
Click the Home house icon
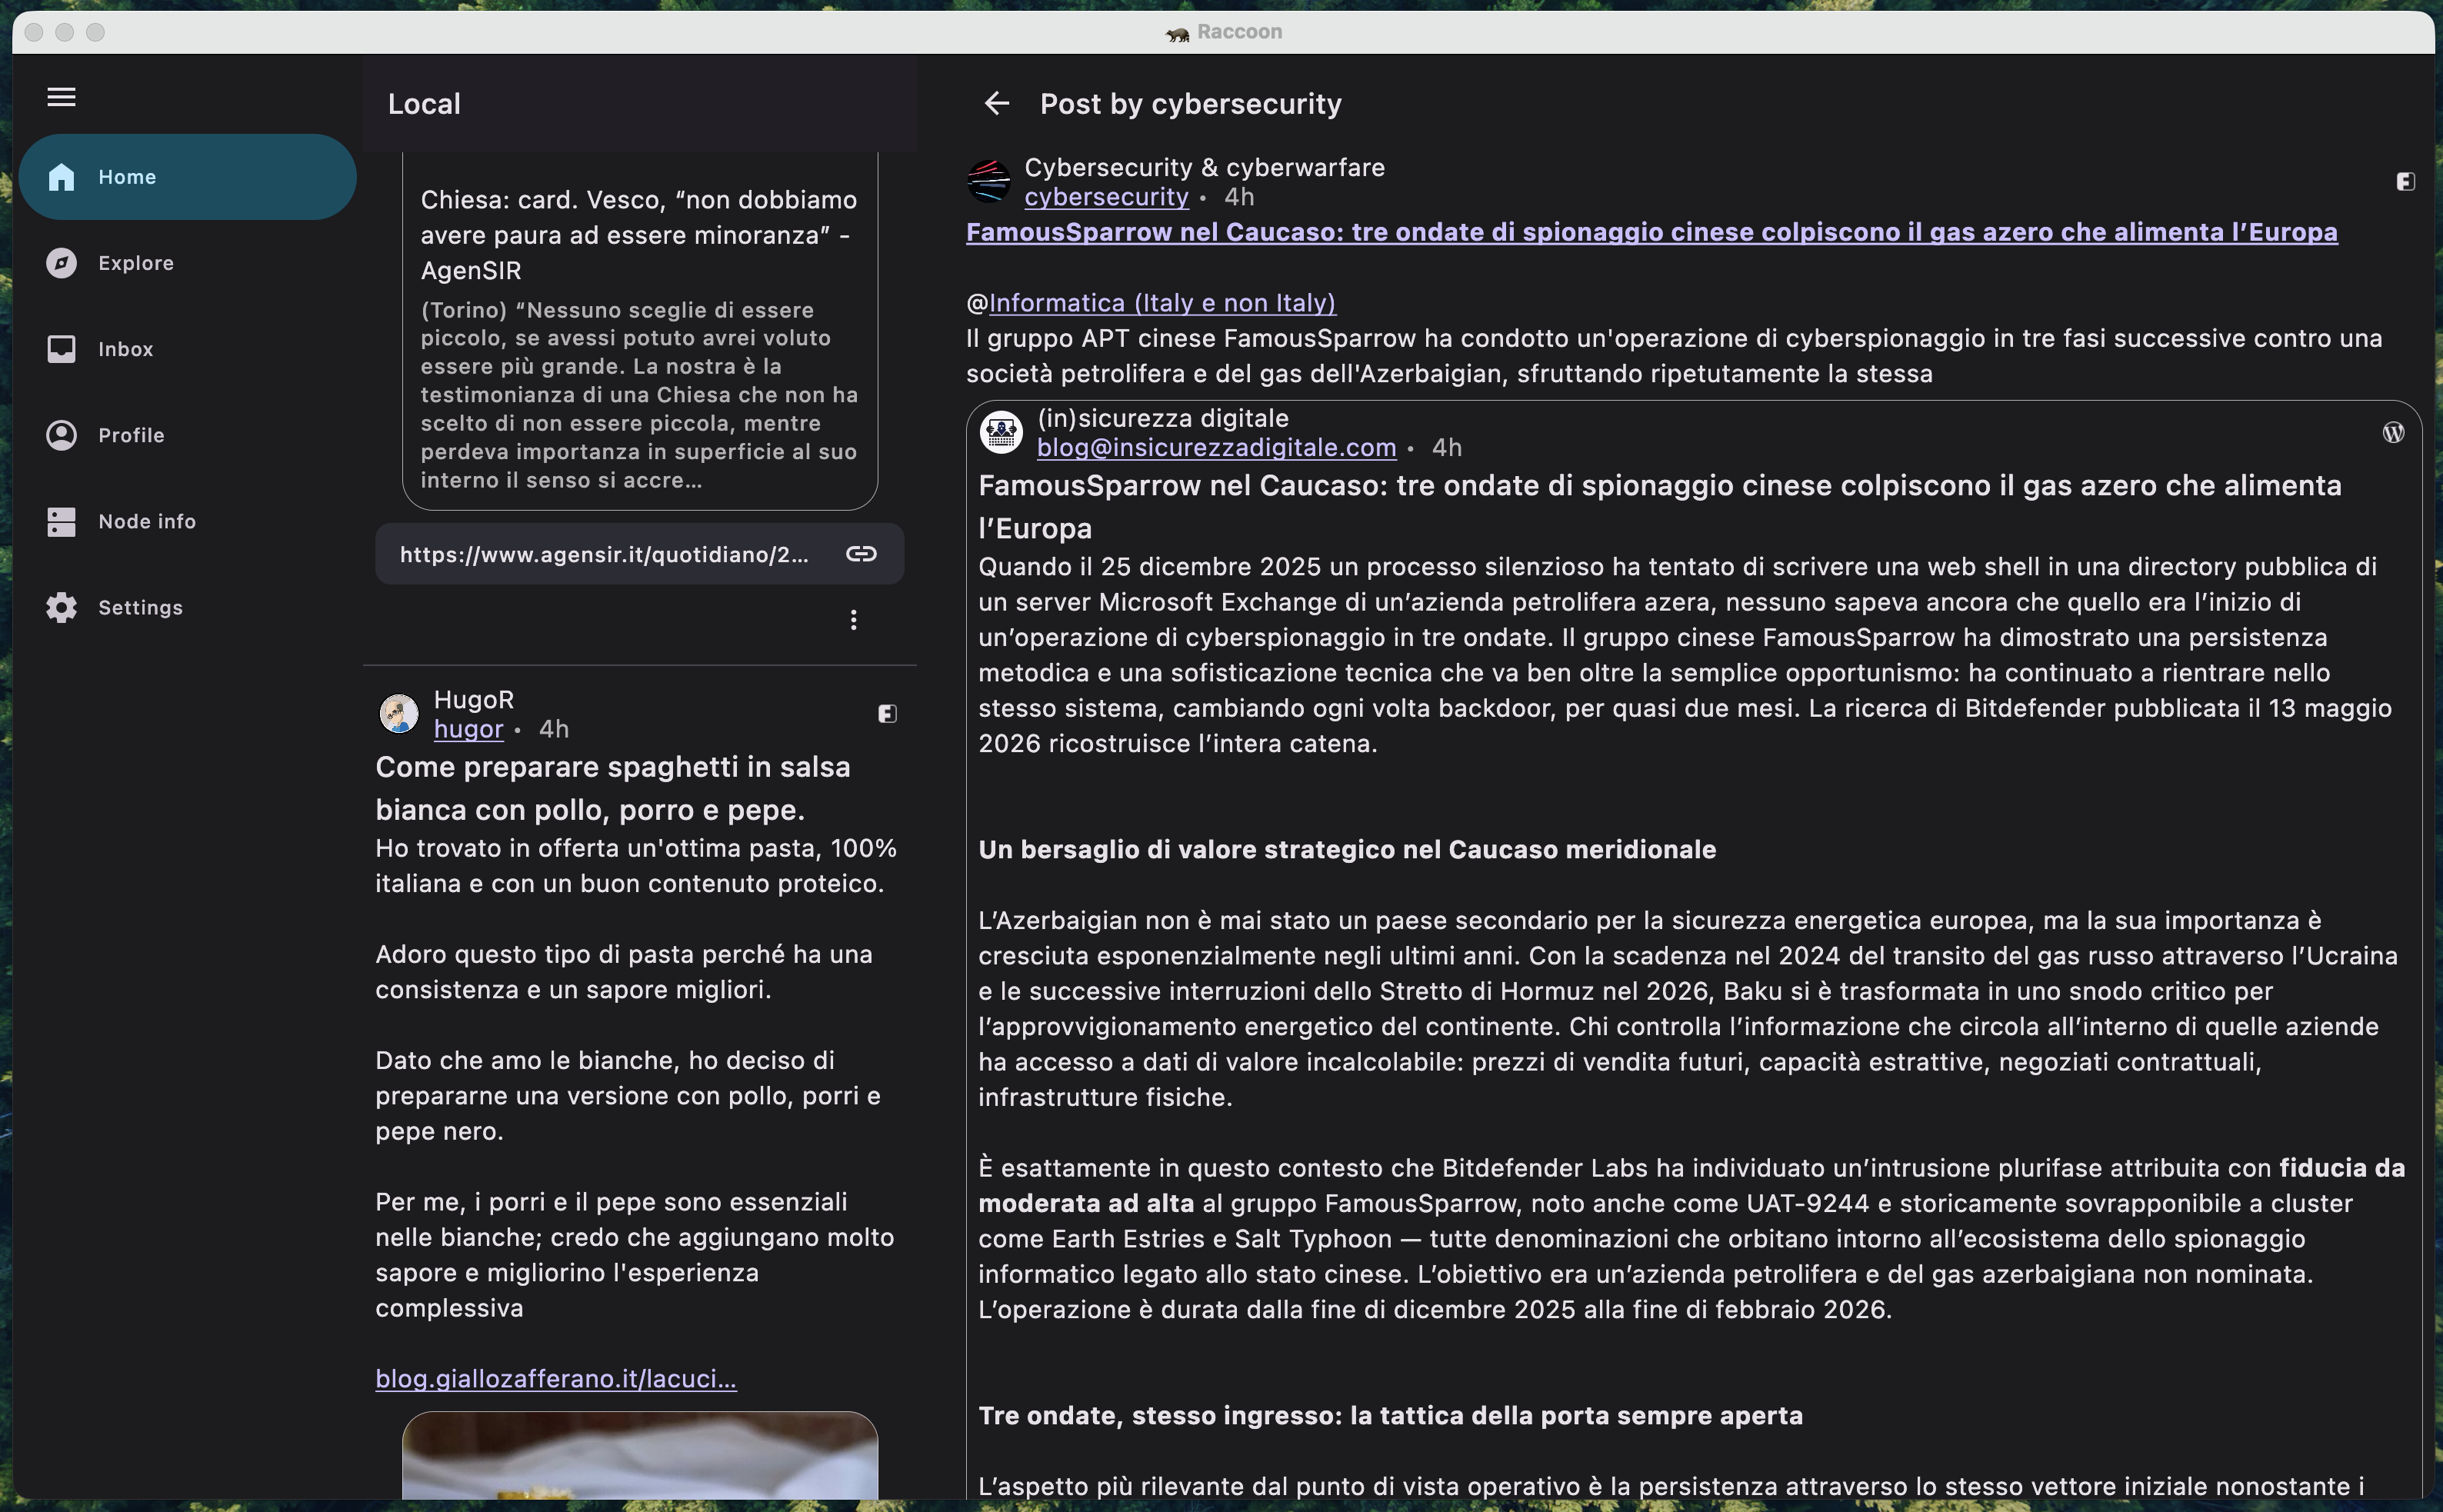61,177
